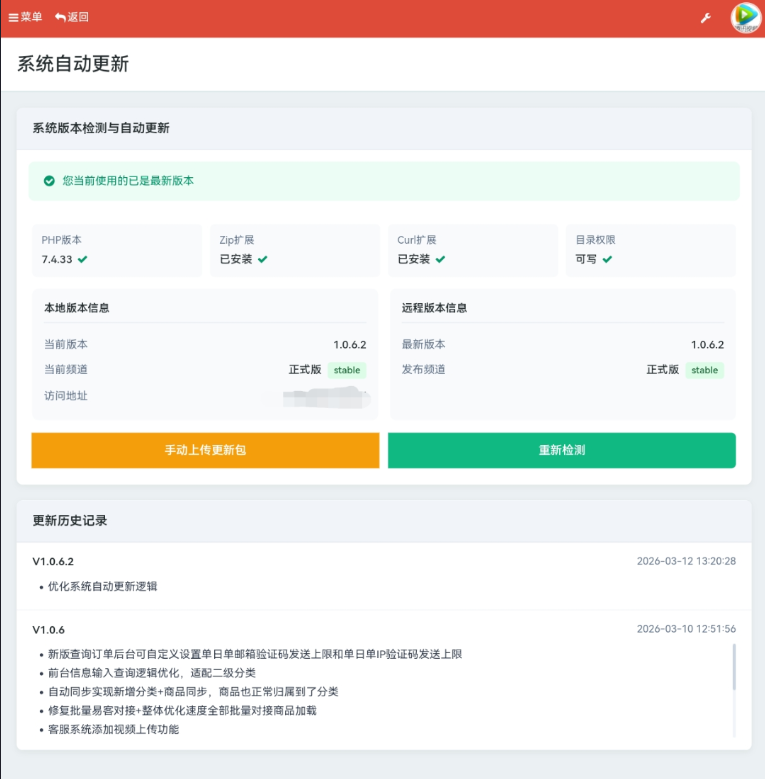
Task: Click the stable badge under 远程版本信息
Action: [x=705, y=370]
